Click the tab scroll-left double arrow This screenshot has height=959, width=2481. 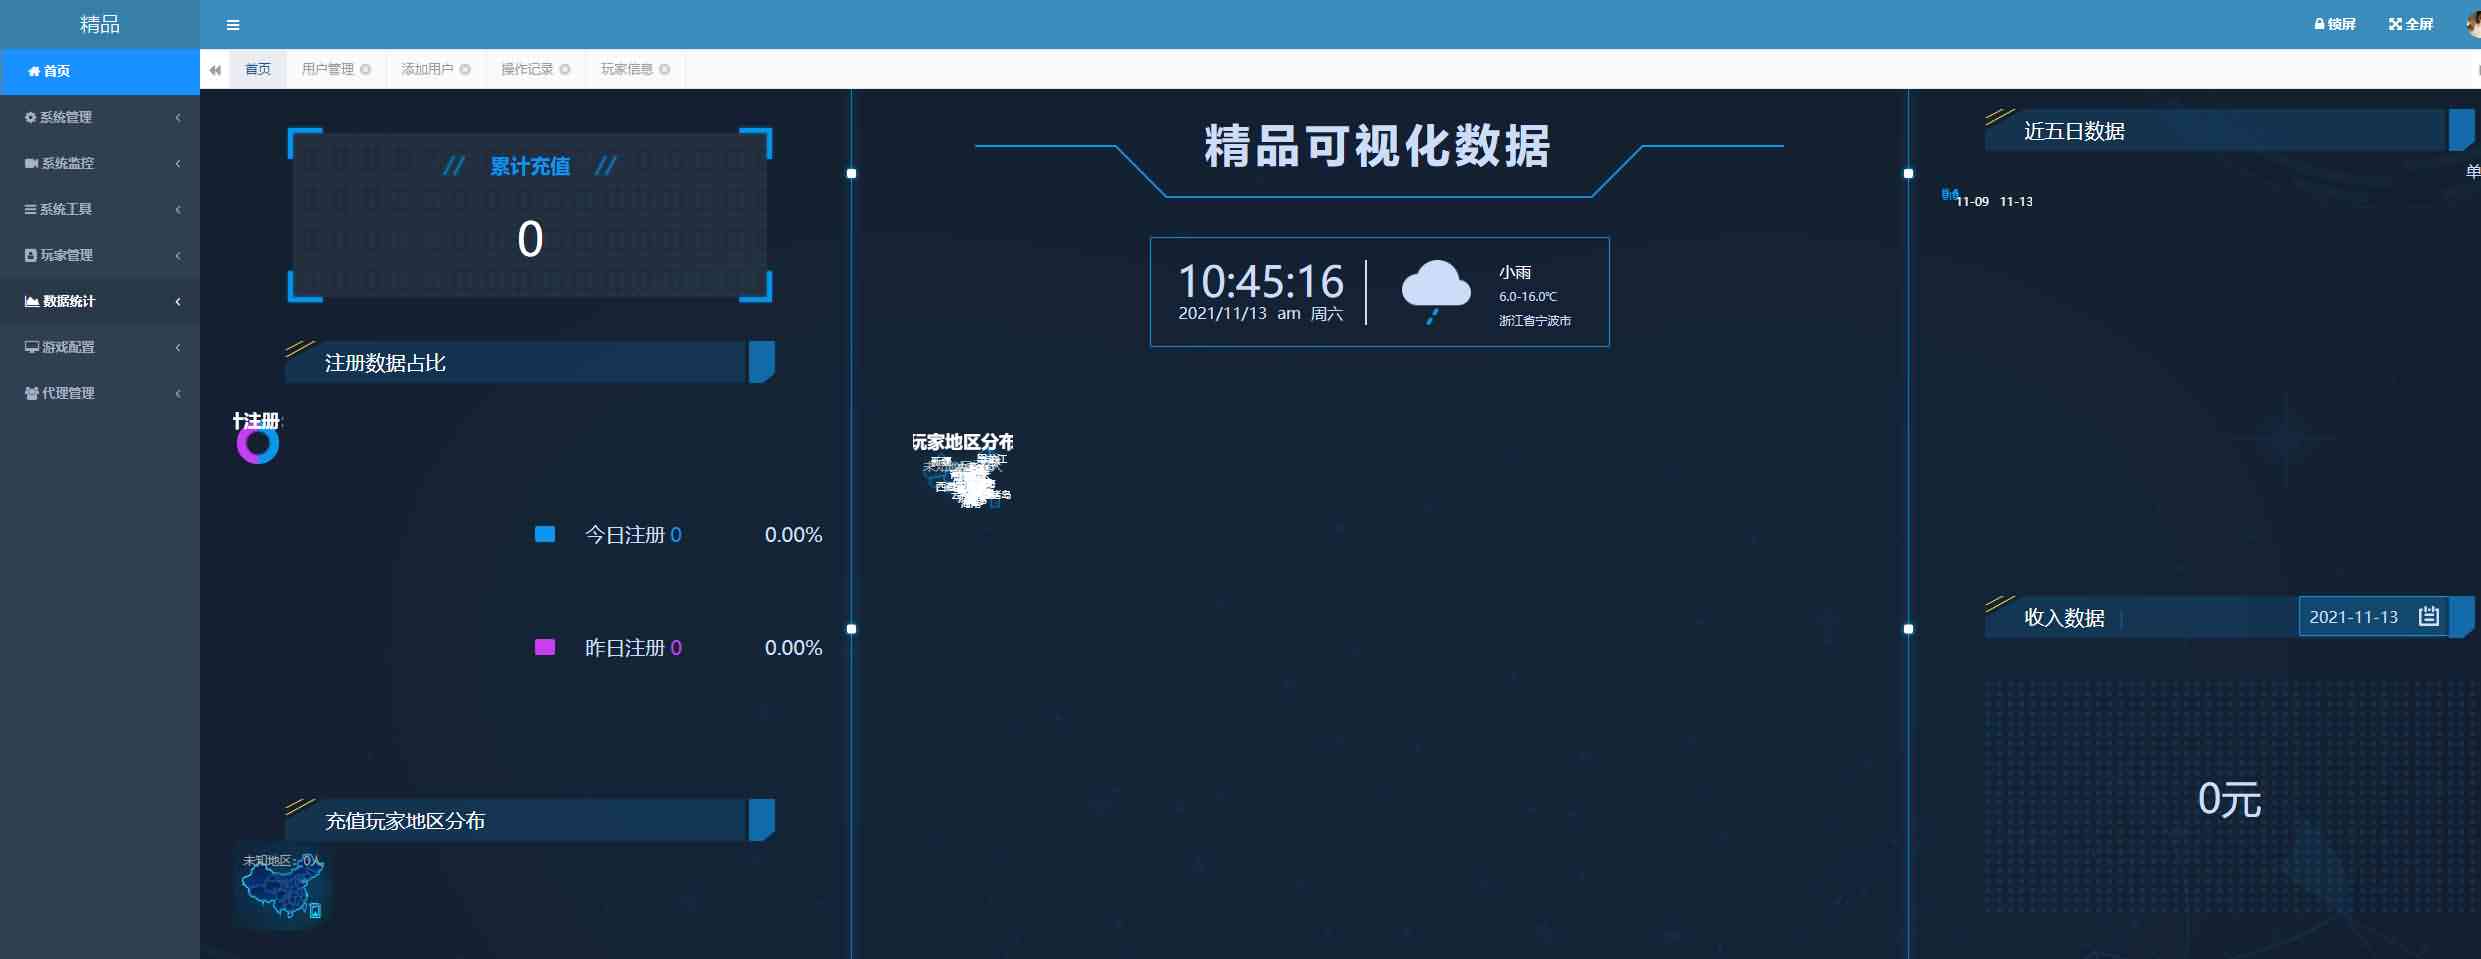click(215, 70)
